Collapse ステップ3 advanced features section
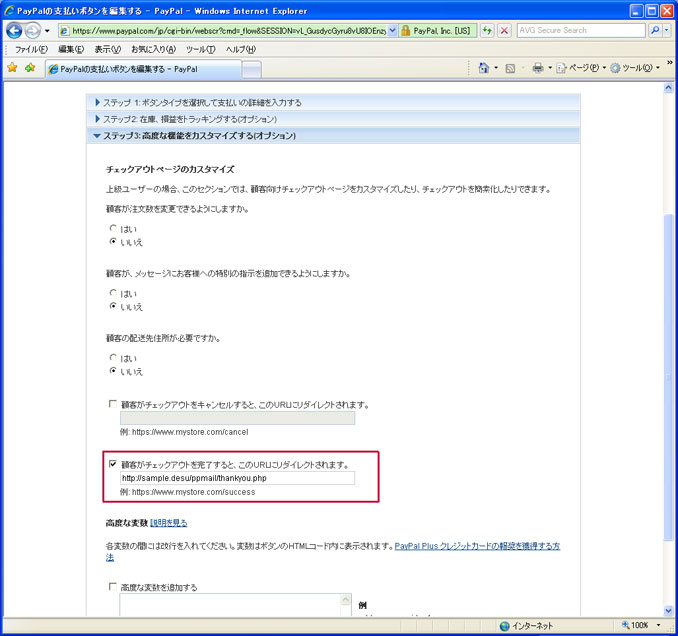Screen dimensions: 678x636 [x=333, y=135]
